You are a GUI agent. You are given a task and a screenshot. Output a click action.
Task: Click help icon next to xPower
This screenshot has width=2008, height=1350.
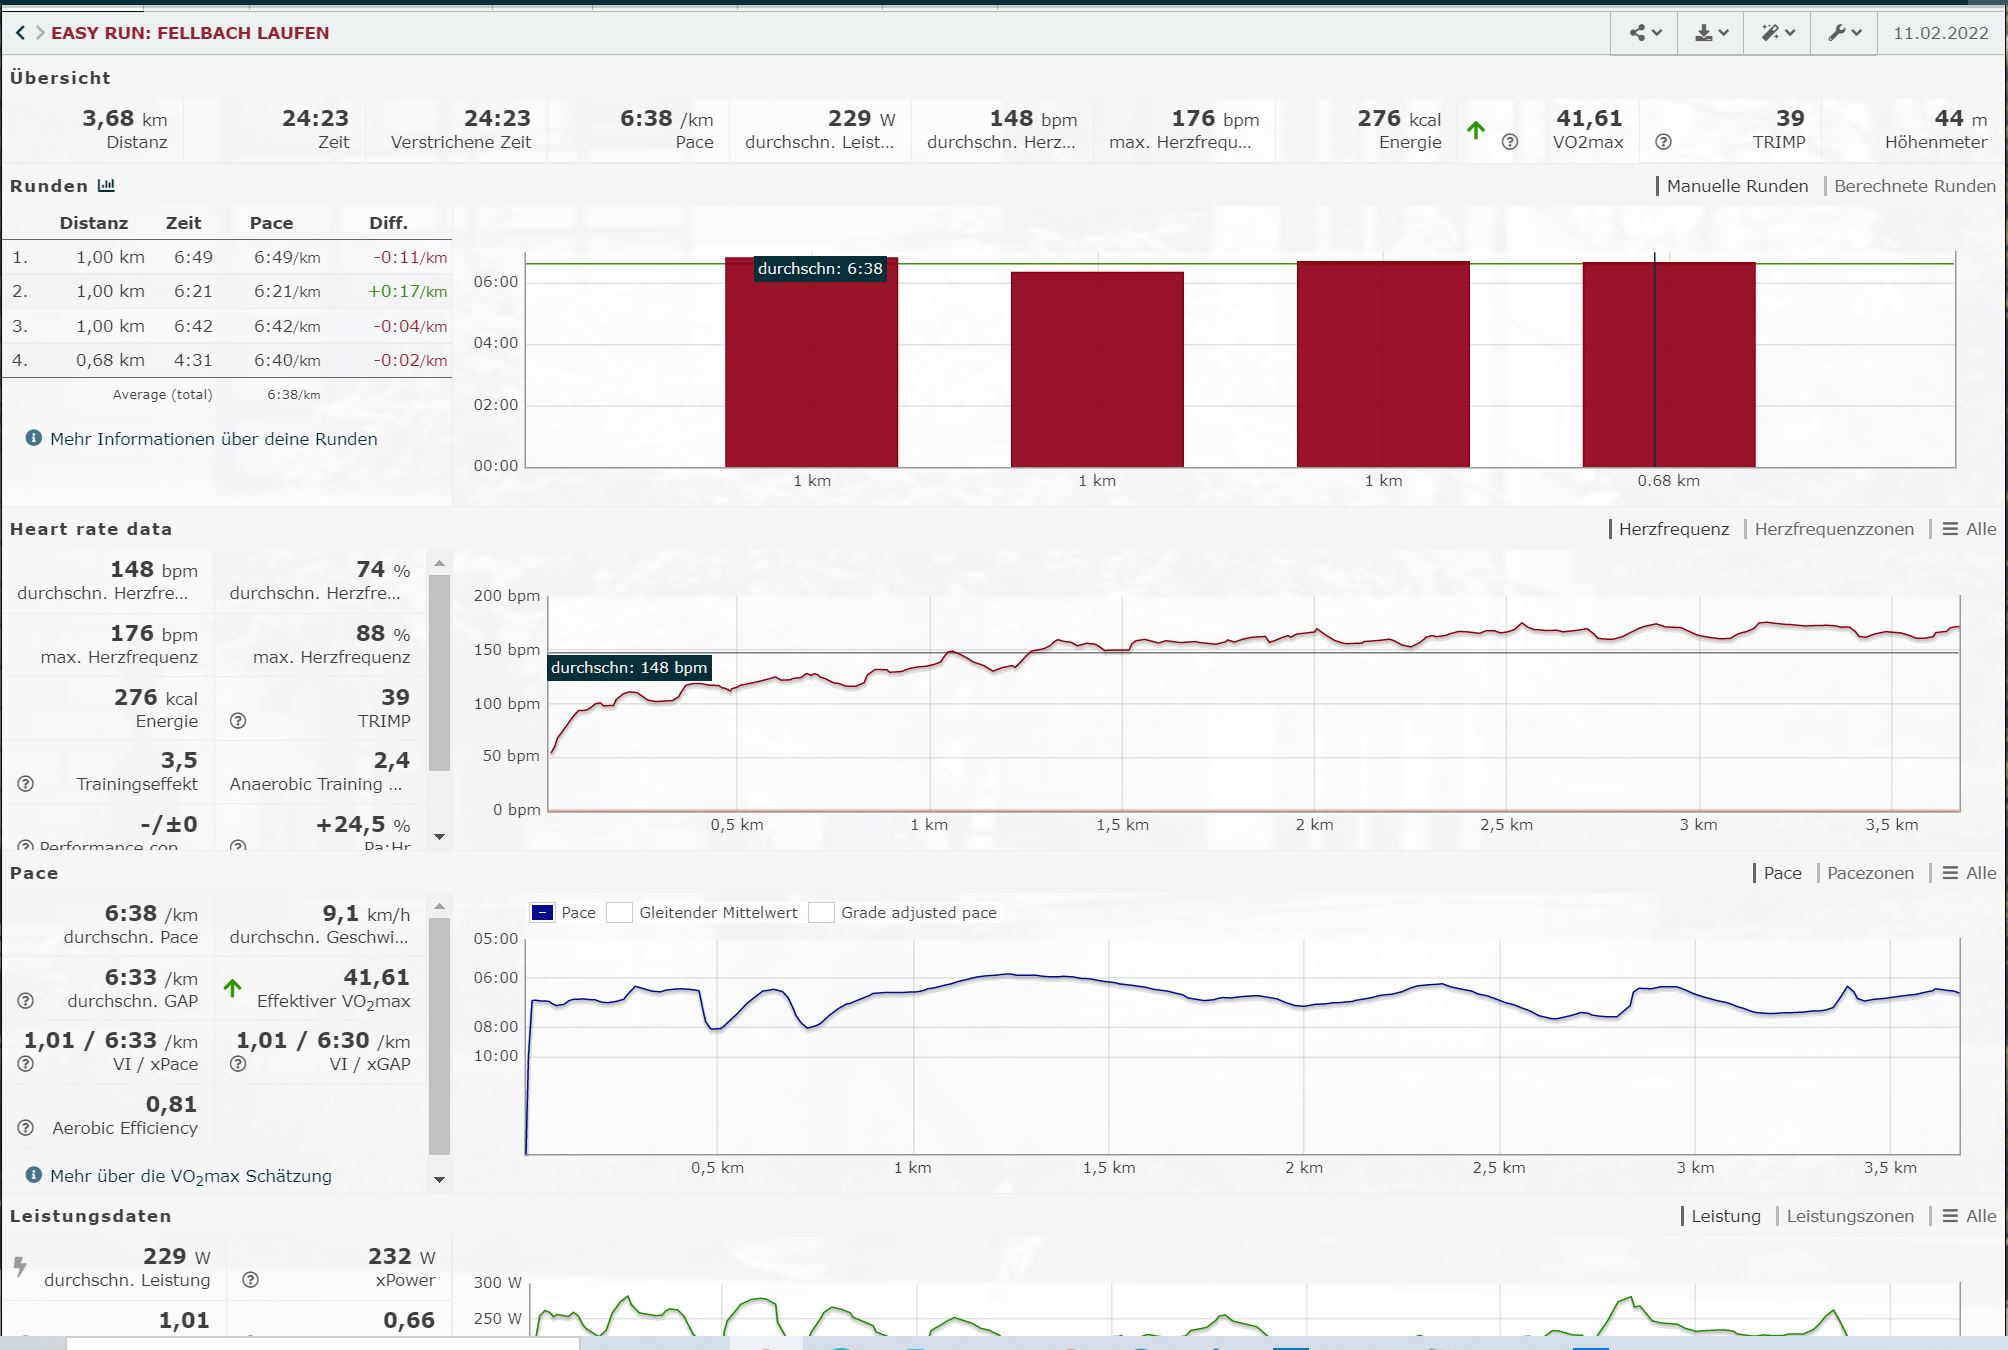point(251,1280)
